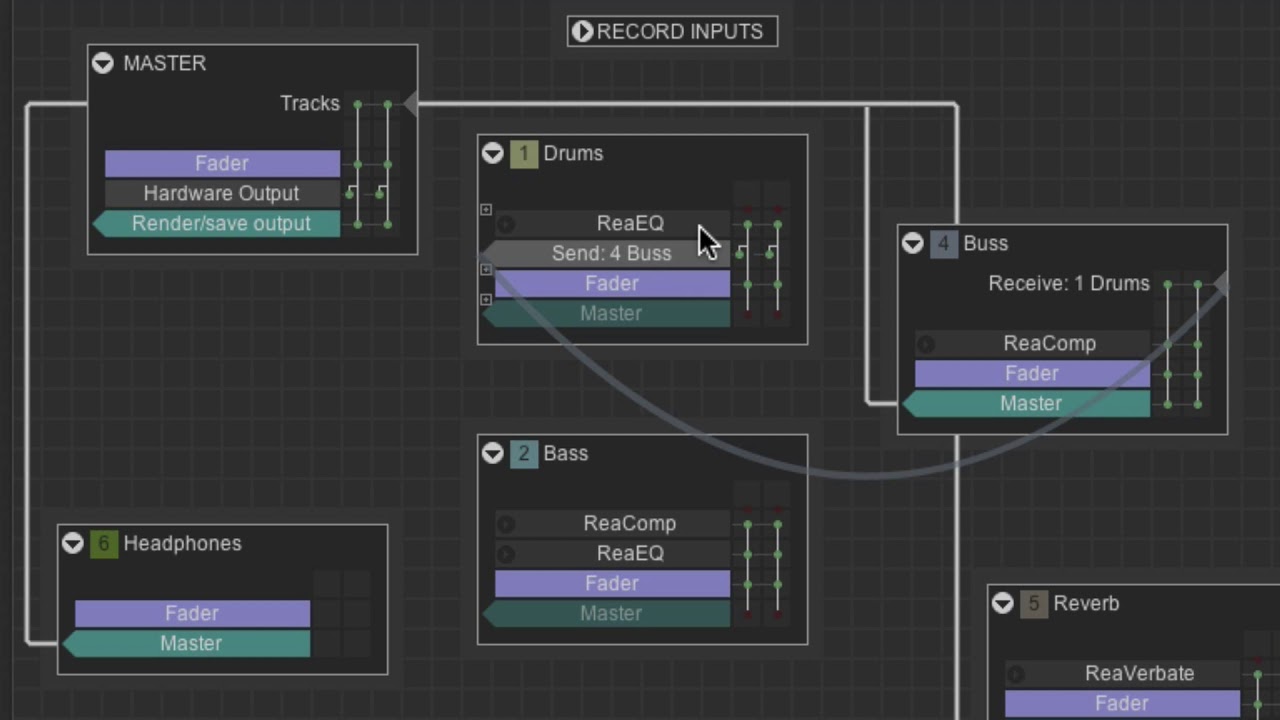
Task: Click the input arrow beside MASTER Tracks row
Action: (x=410, y=104)
